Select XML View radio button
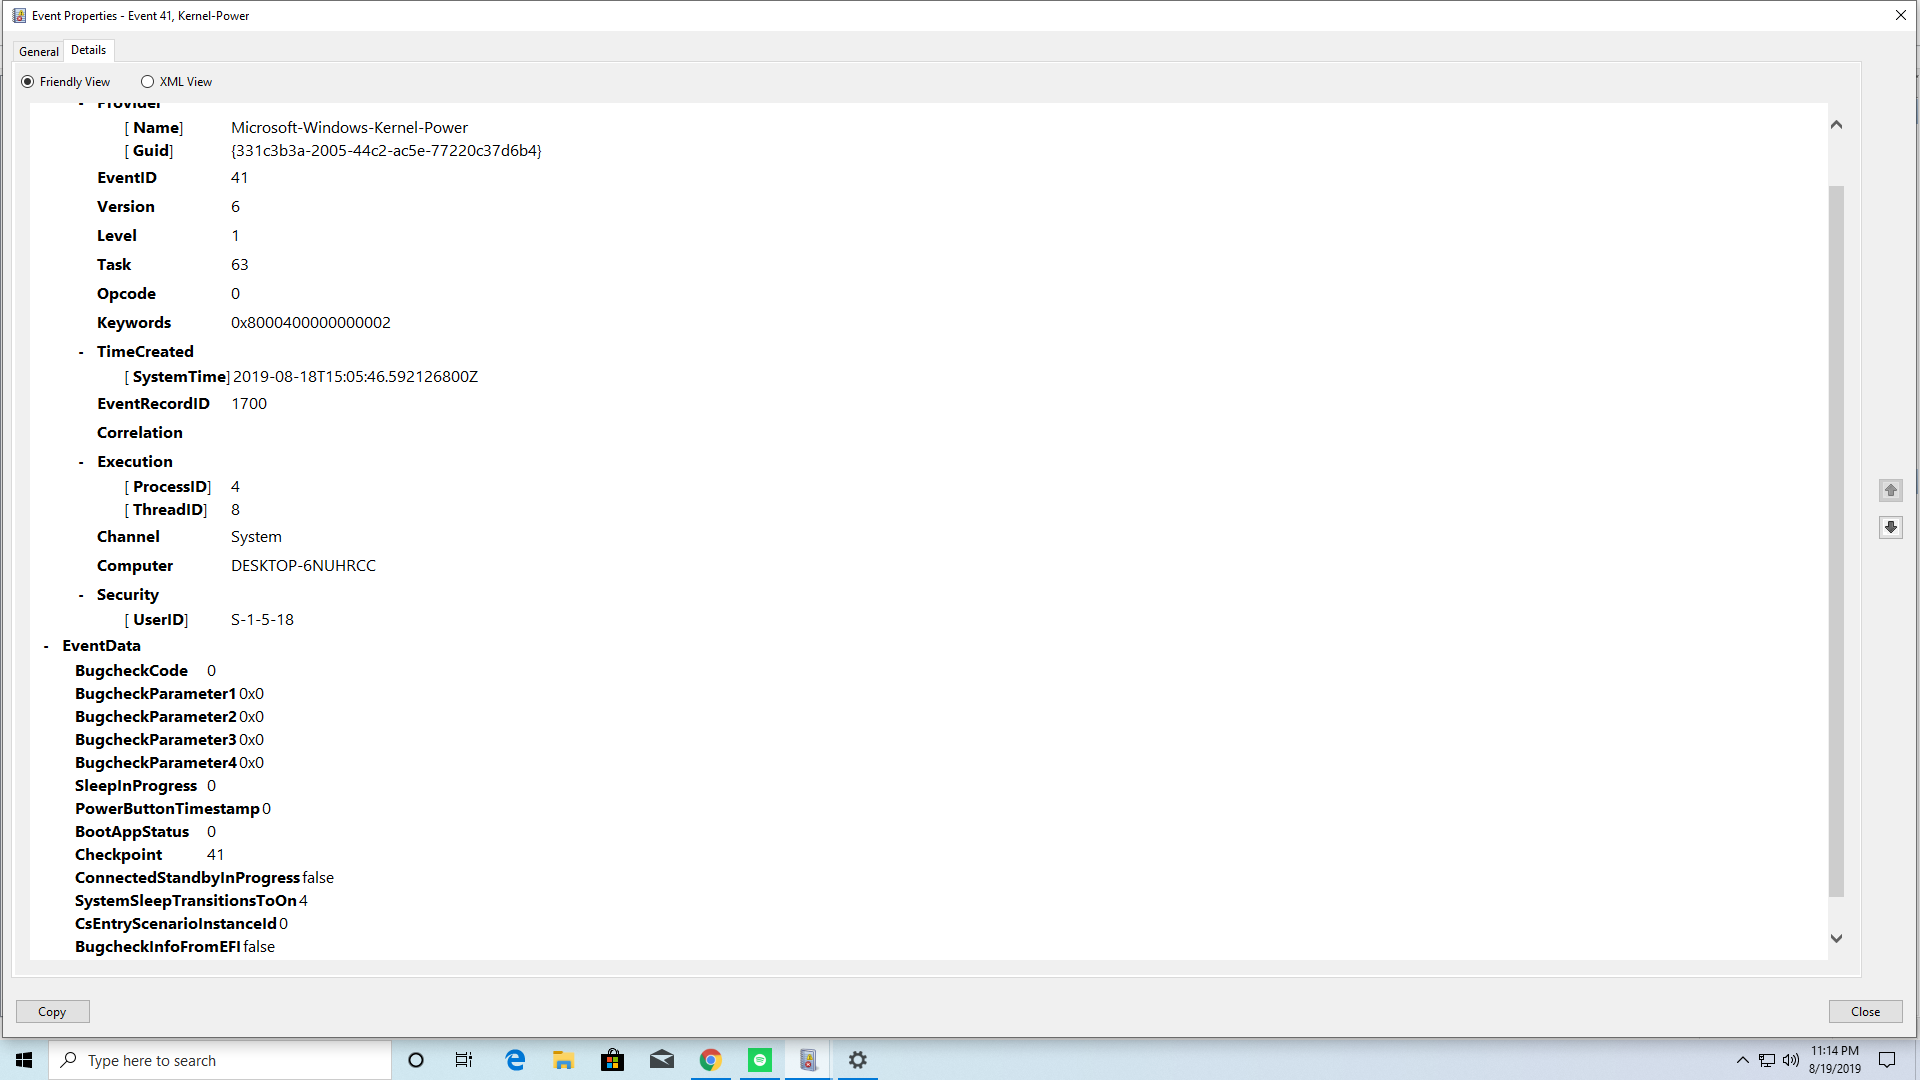1920x1080 pixels. pyautogui.click(x=177, y=82)
